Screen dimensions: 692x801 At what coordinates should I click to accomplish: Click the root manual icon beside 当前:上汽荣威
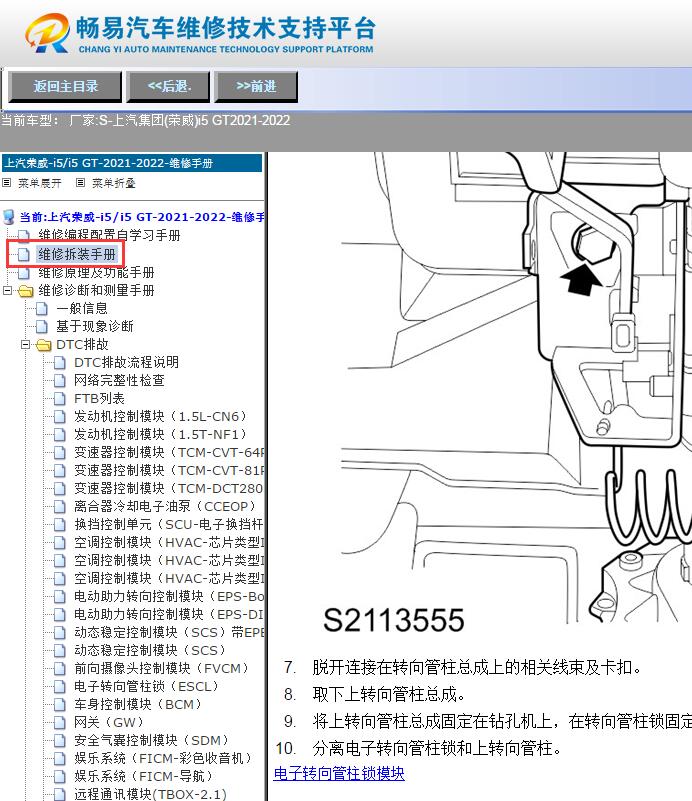[9, 217]
